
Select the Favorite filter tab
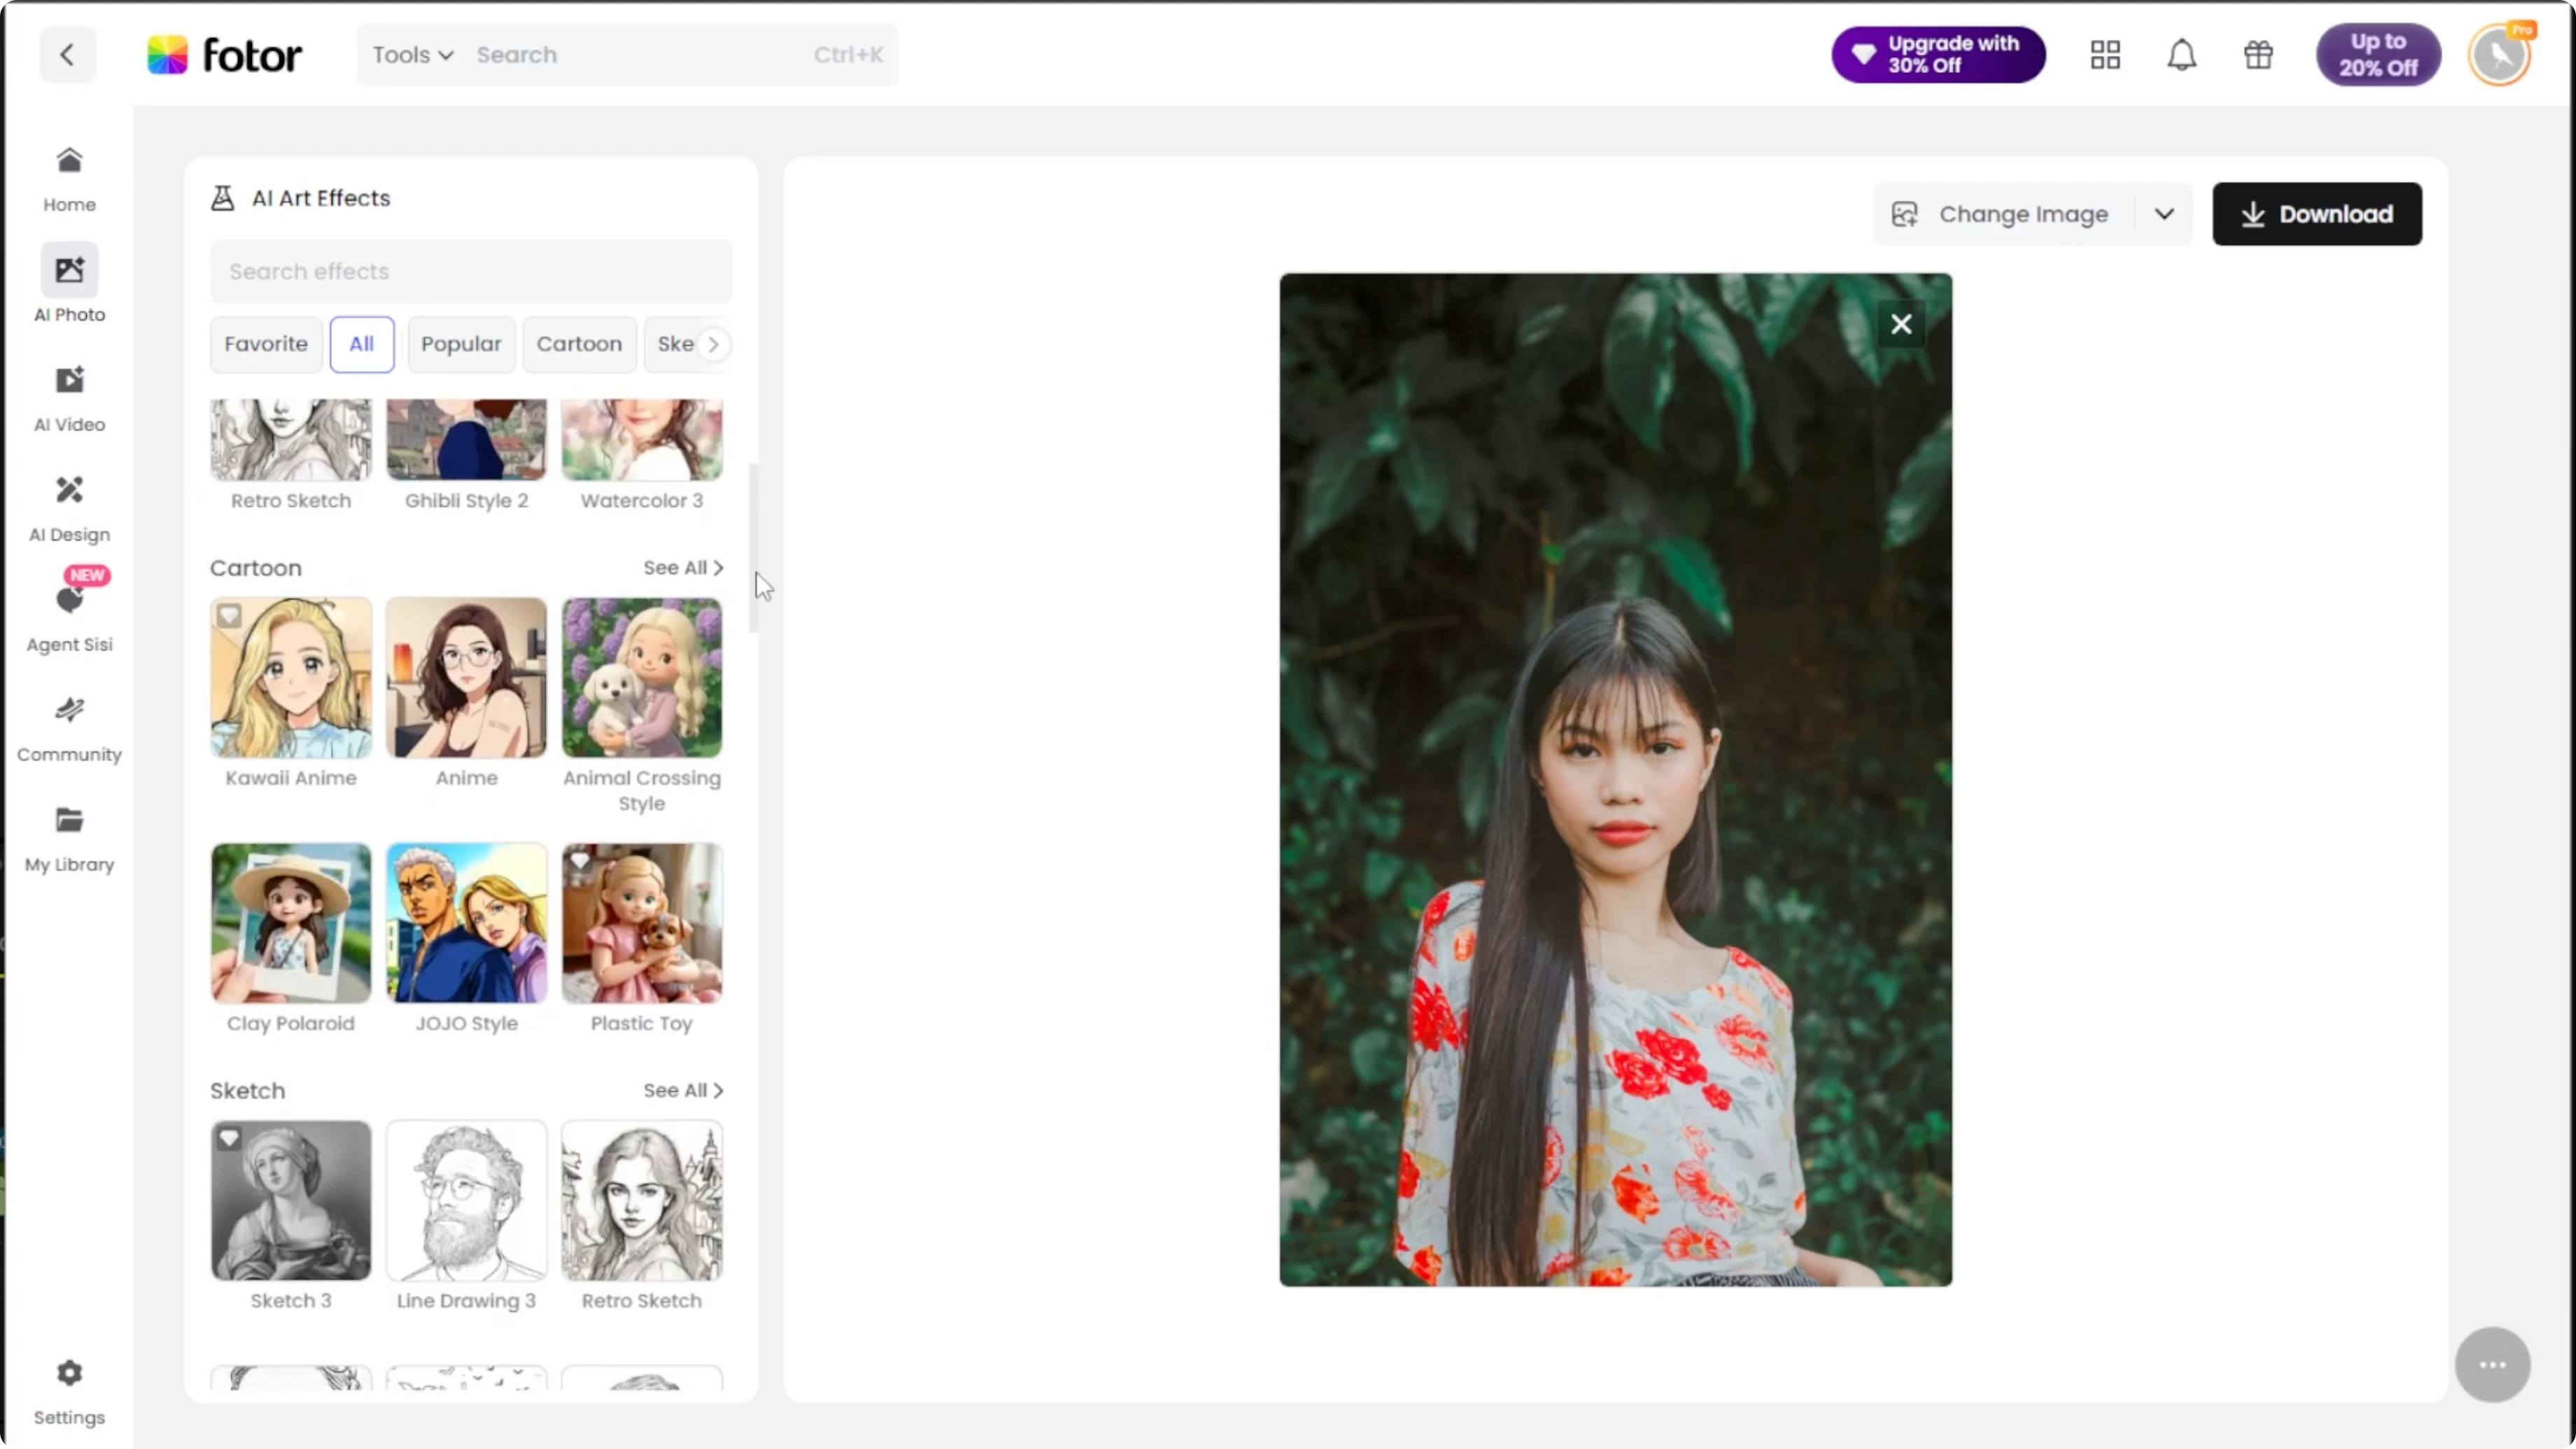266,344
